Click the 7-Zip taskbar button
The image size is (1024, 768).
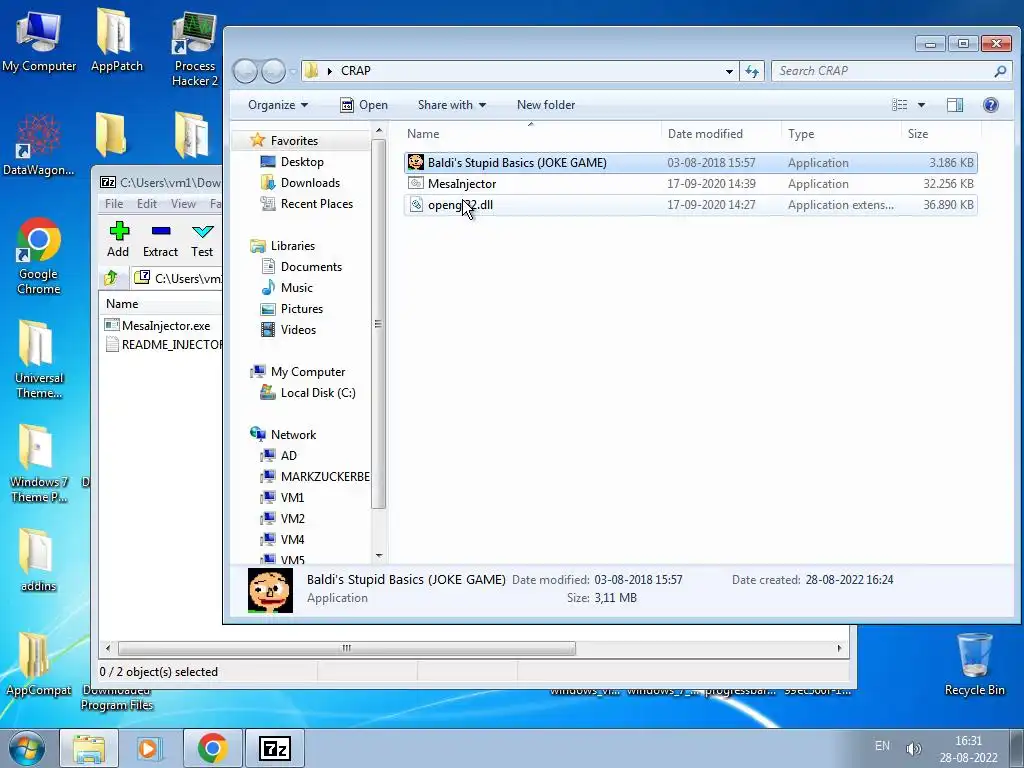point(274,748)
